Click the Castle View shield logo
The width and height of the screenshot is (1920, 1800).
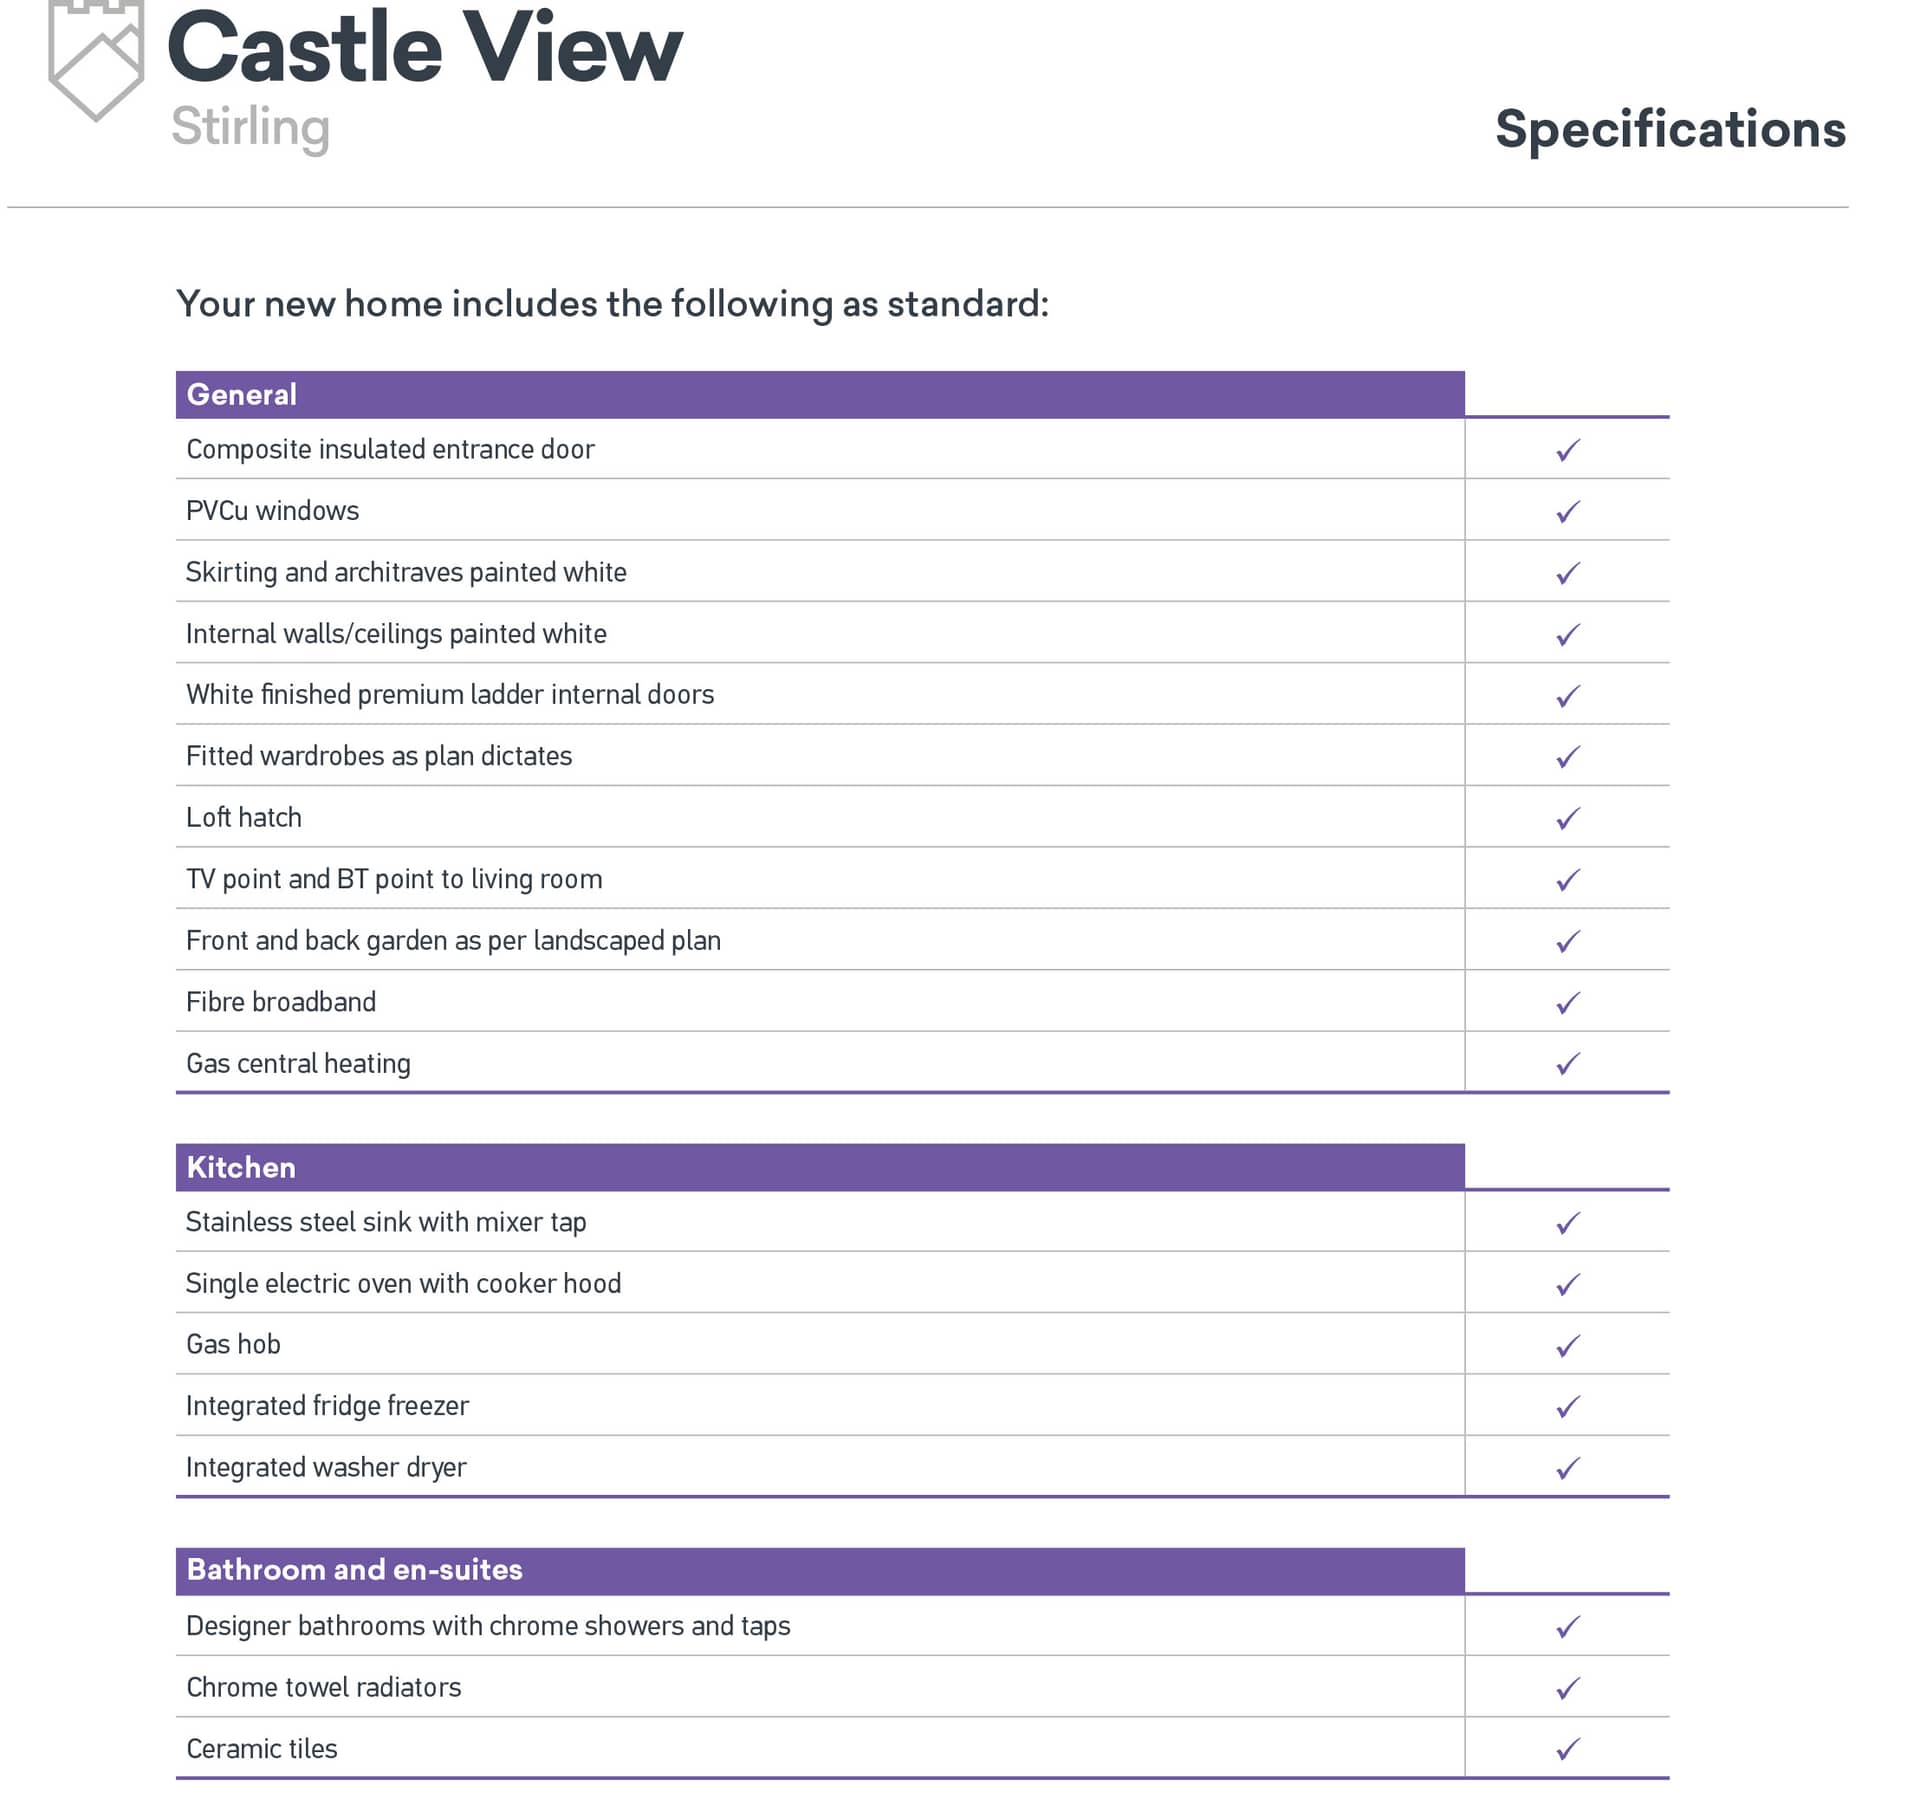(96, 60)
